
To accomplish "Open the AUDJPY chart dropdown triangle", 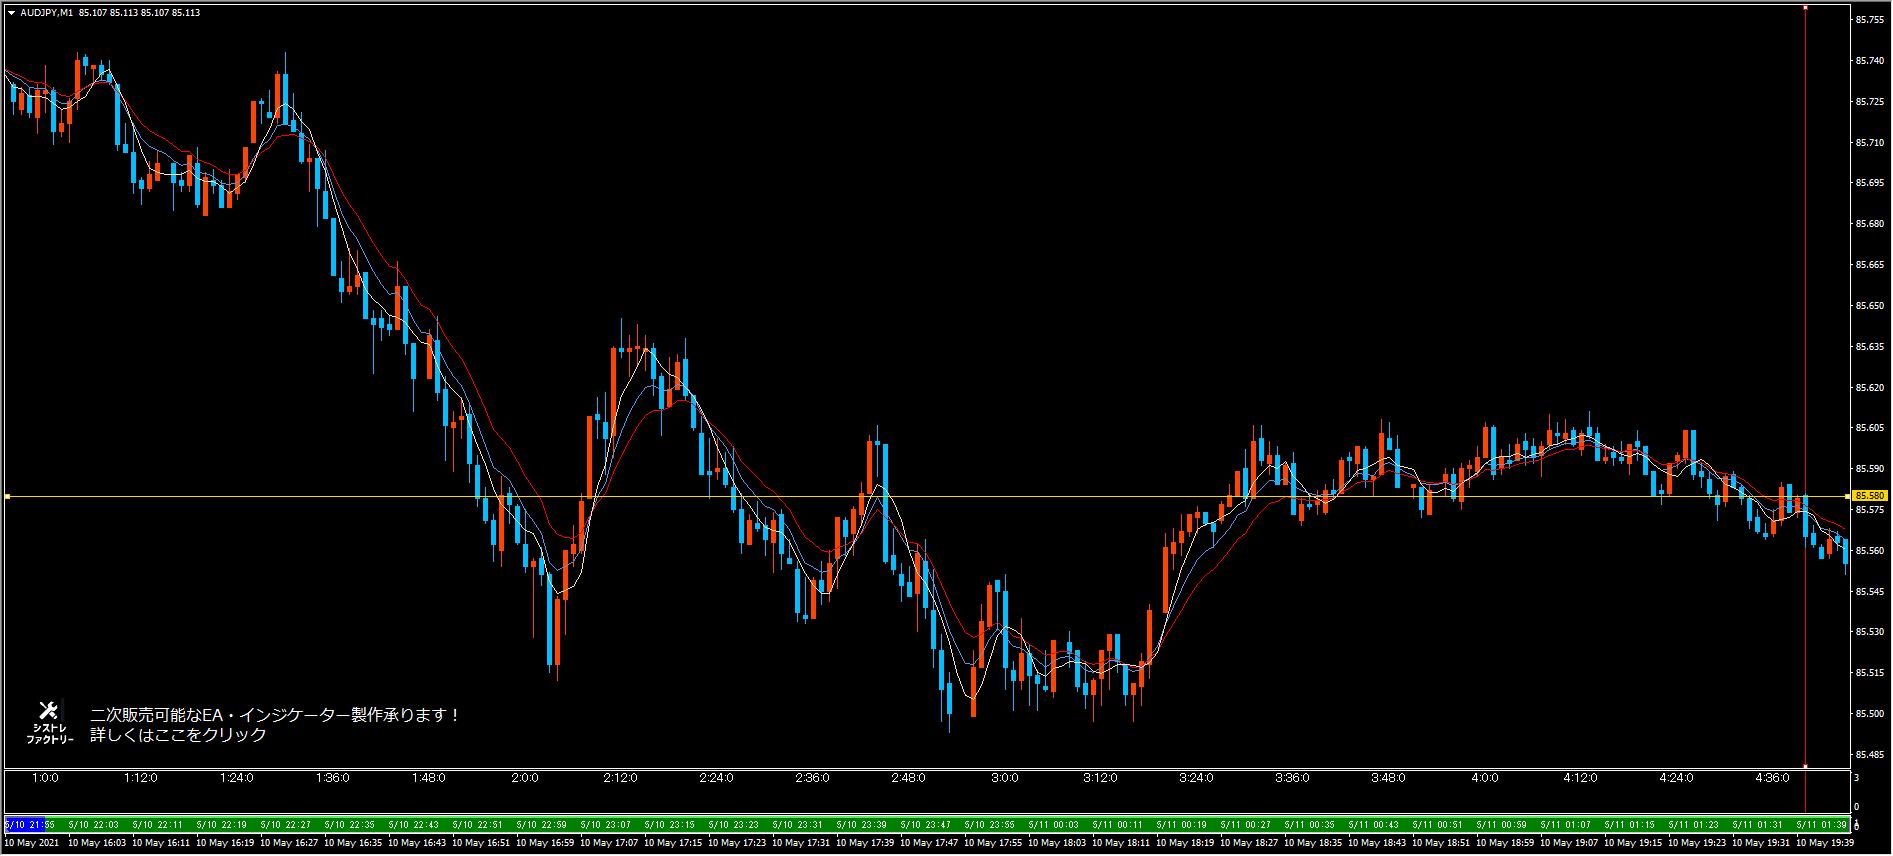I will [x=10, y=12].
